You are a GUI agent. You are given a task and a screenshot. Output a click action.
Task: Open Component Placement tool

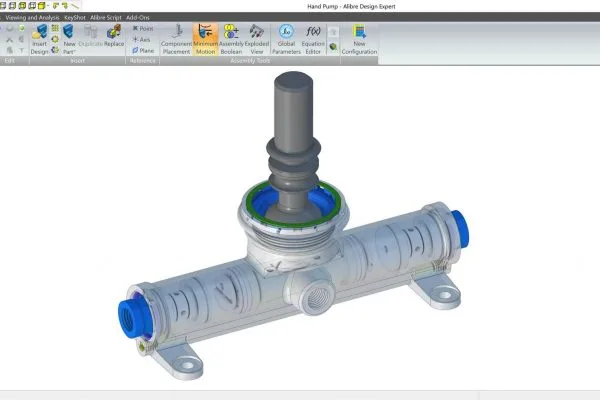(176, 39)
